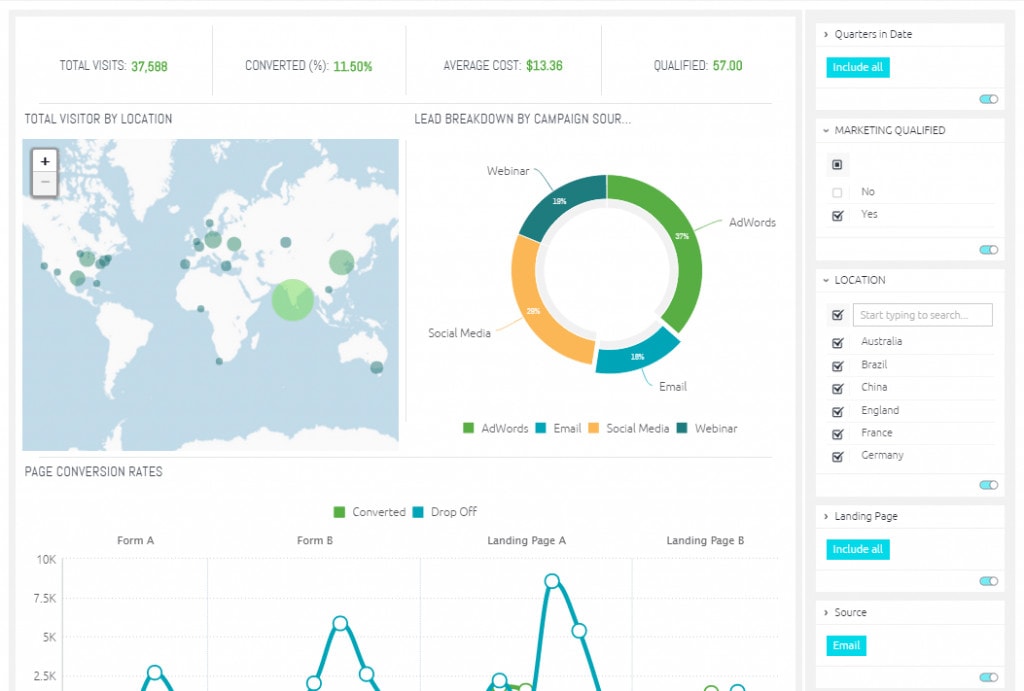
Task: Click the China bubble on the map
Action: pos(341,263)
